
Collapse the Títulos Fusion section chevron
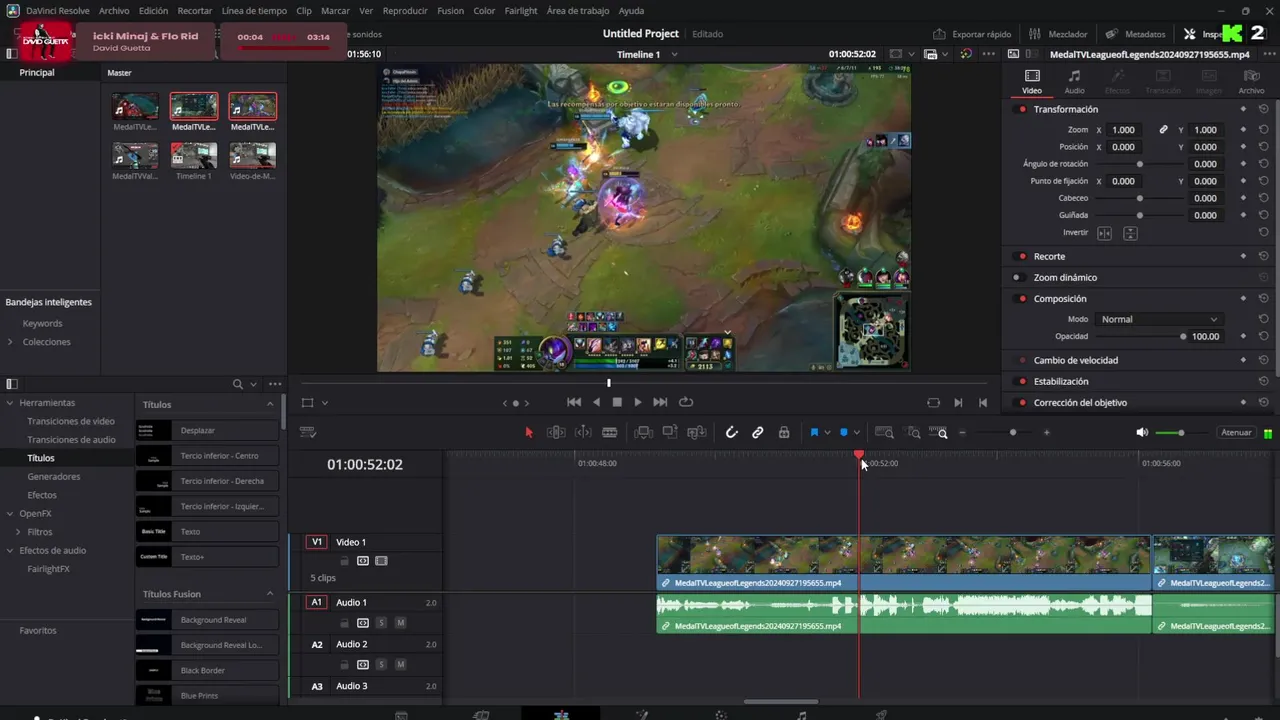point(270,594)
